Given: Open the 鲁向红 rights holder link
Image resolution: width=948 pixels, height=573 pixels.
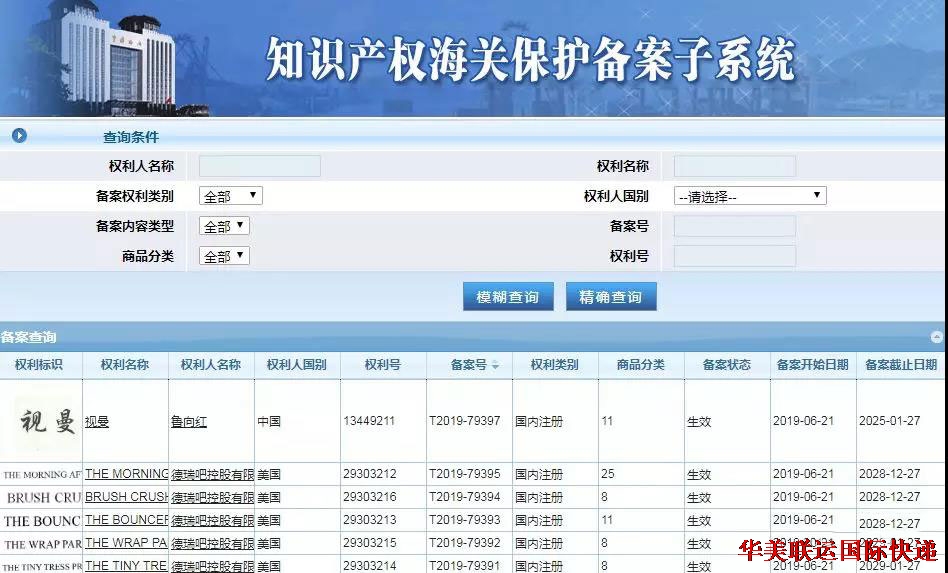Looking at the screenshot, I should [189, 422].
